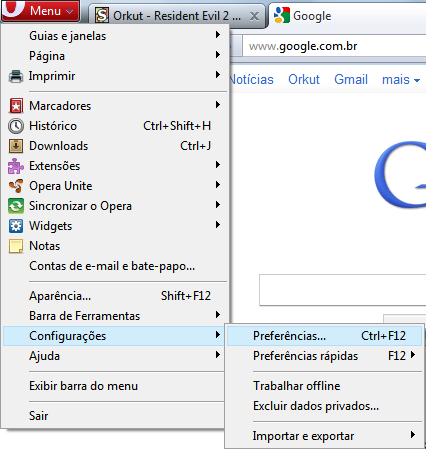
Task: Choose Excluir dados privados
Action: (x=324, y=406)
